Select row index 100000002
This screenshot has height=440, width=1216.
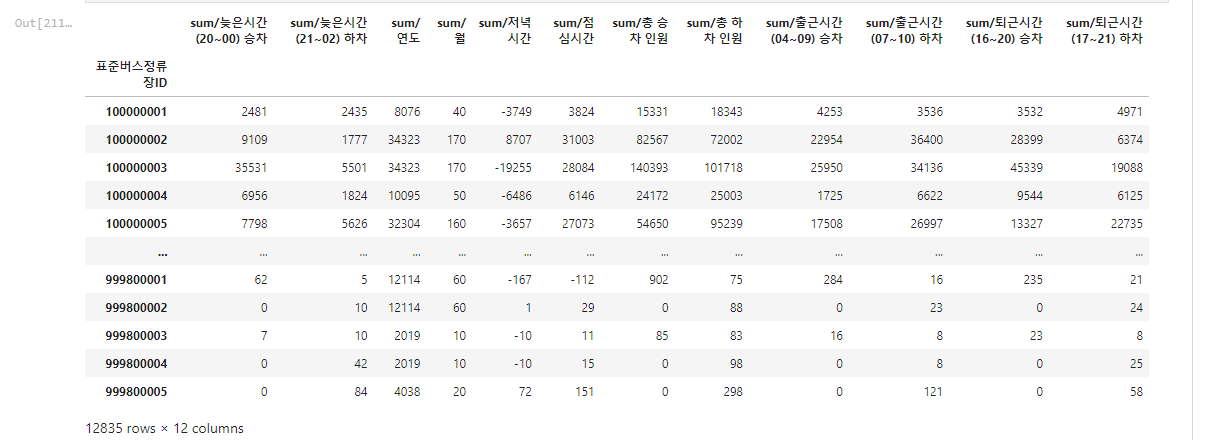click(136, 139)
